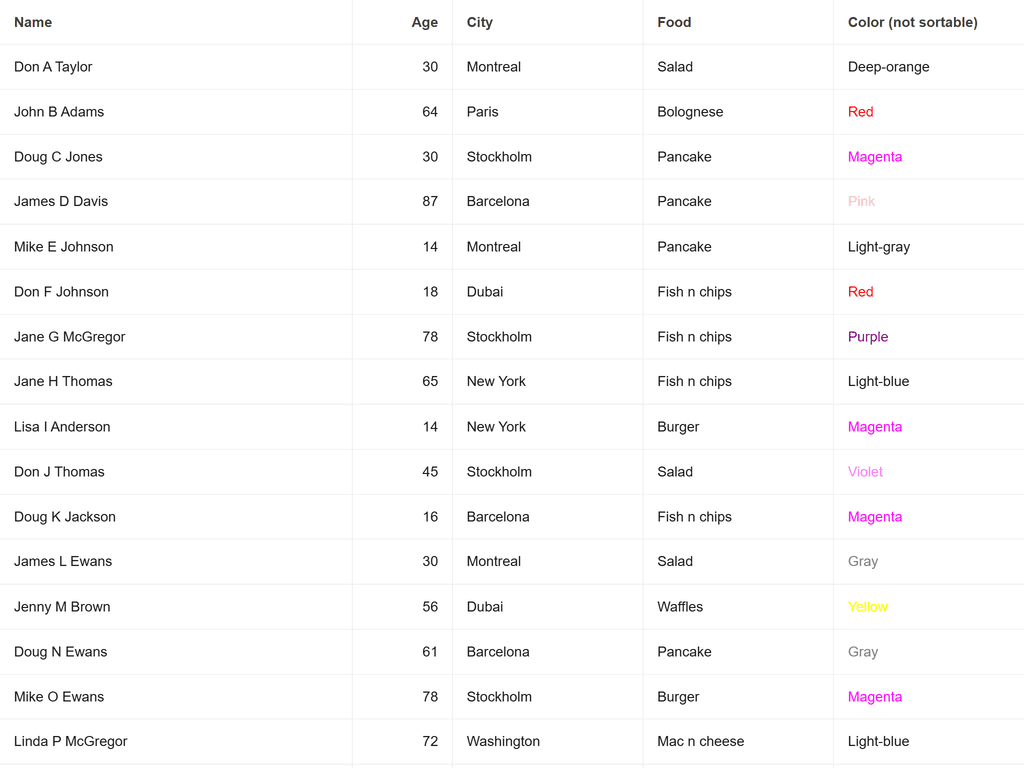The width and height of the screenshot is (1024, 768).
Task: Click the Color (not sortable) header
Action: [912, 22]
